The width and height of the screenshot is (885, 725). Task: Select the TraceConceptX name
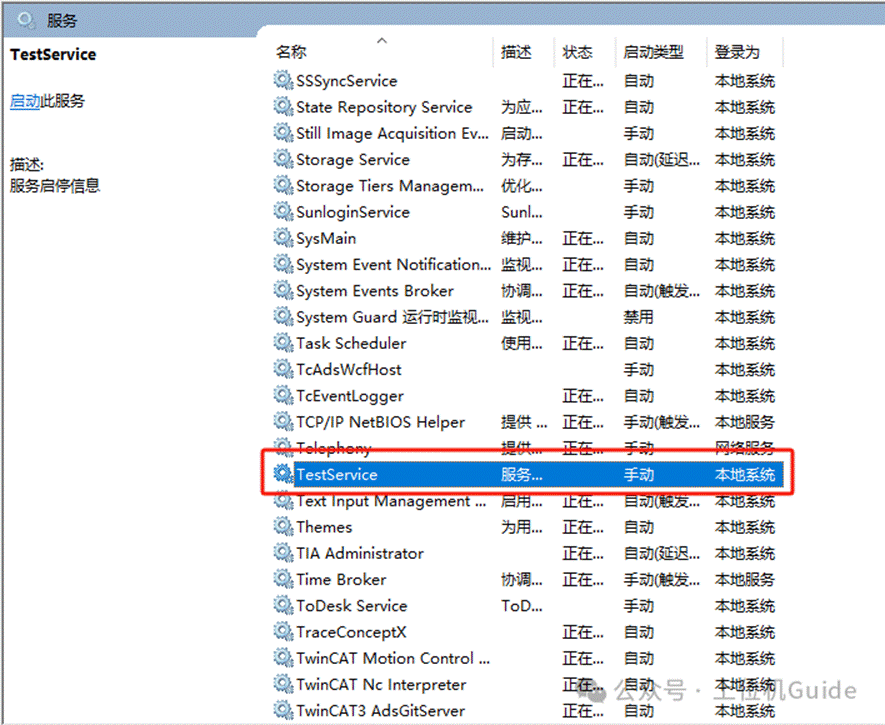tap(351, 632)
